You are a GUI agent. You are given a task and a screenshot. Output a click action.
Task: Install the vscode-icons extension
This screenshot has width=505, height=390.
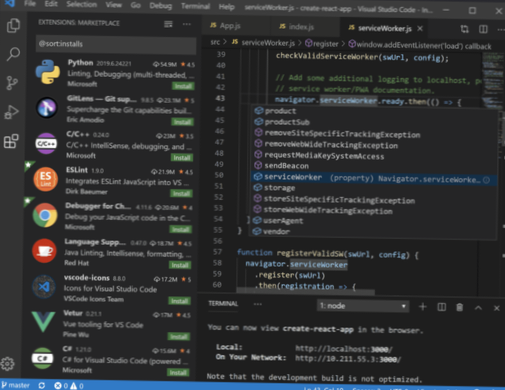coord(179,301)
